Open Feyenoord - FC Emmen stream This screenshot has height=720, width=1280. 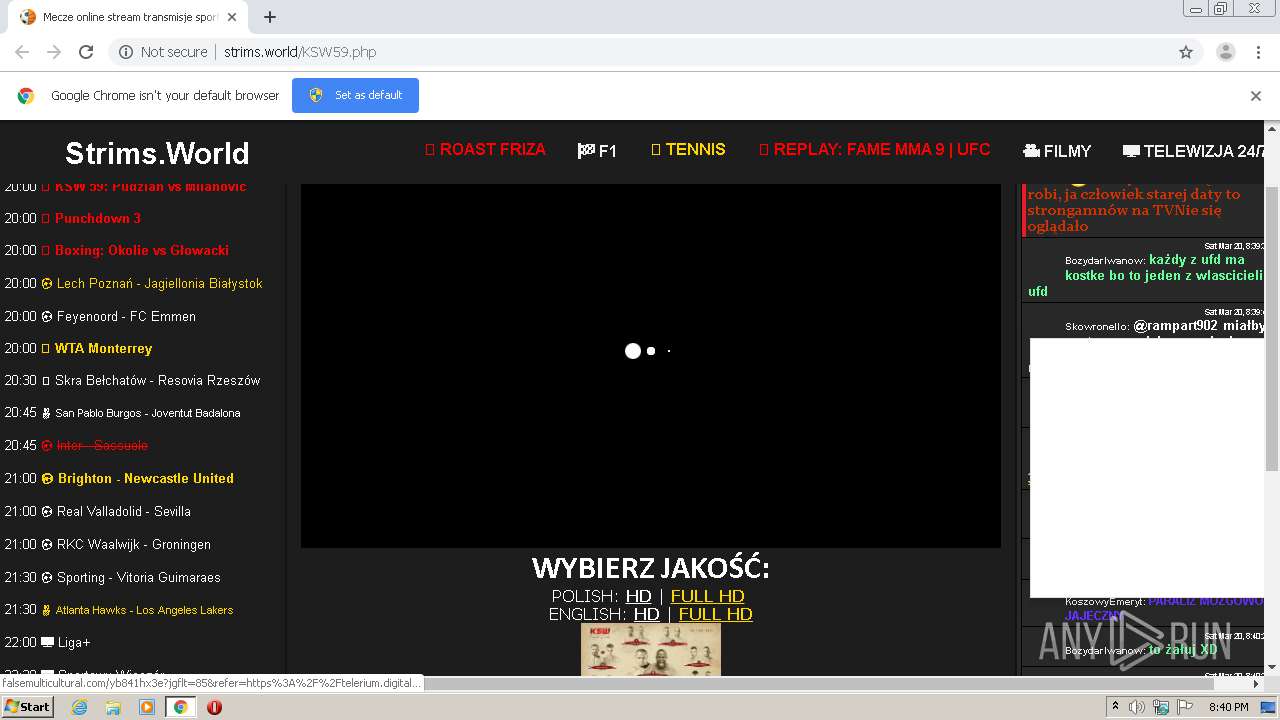click(126, 316)
